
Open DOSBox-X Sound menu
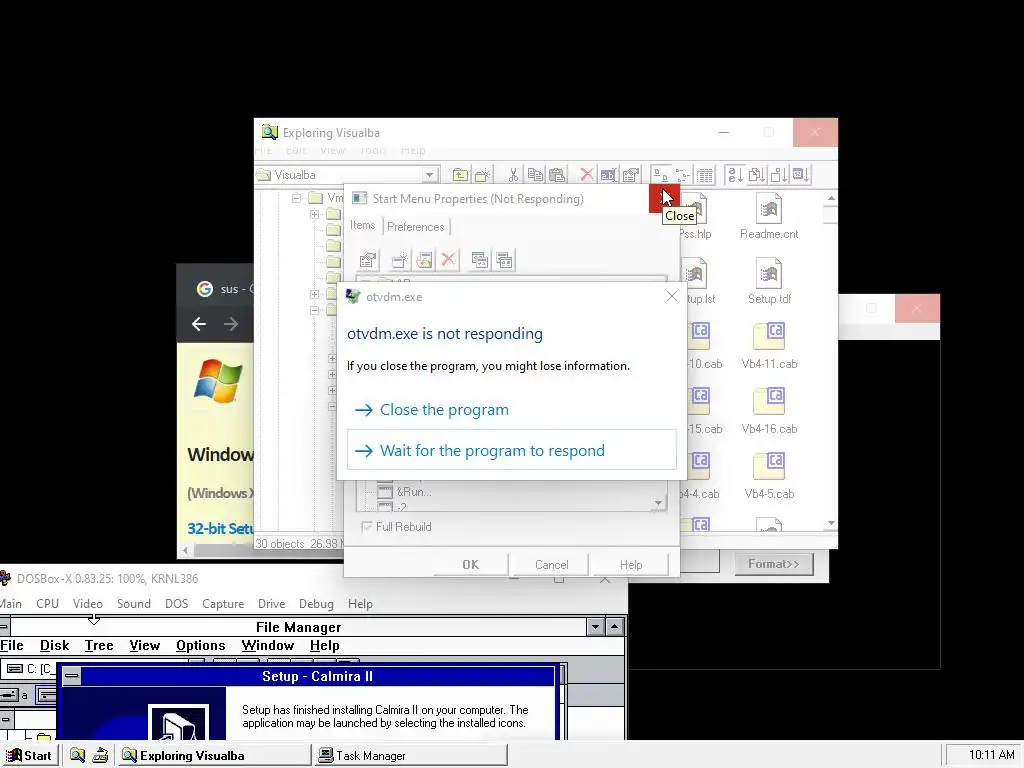(134, 603)
